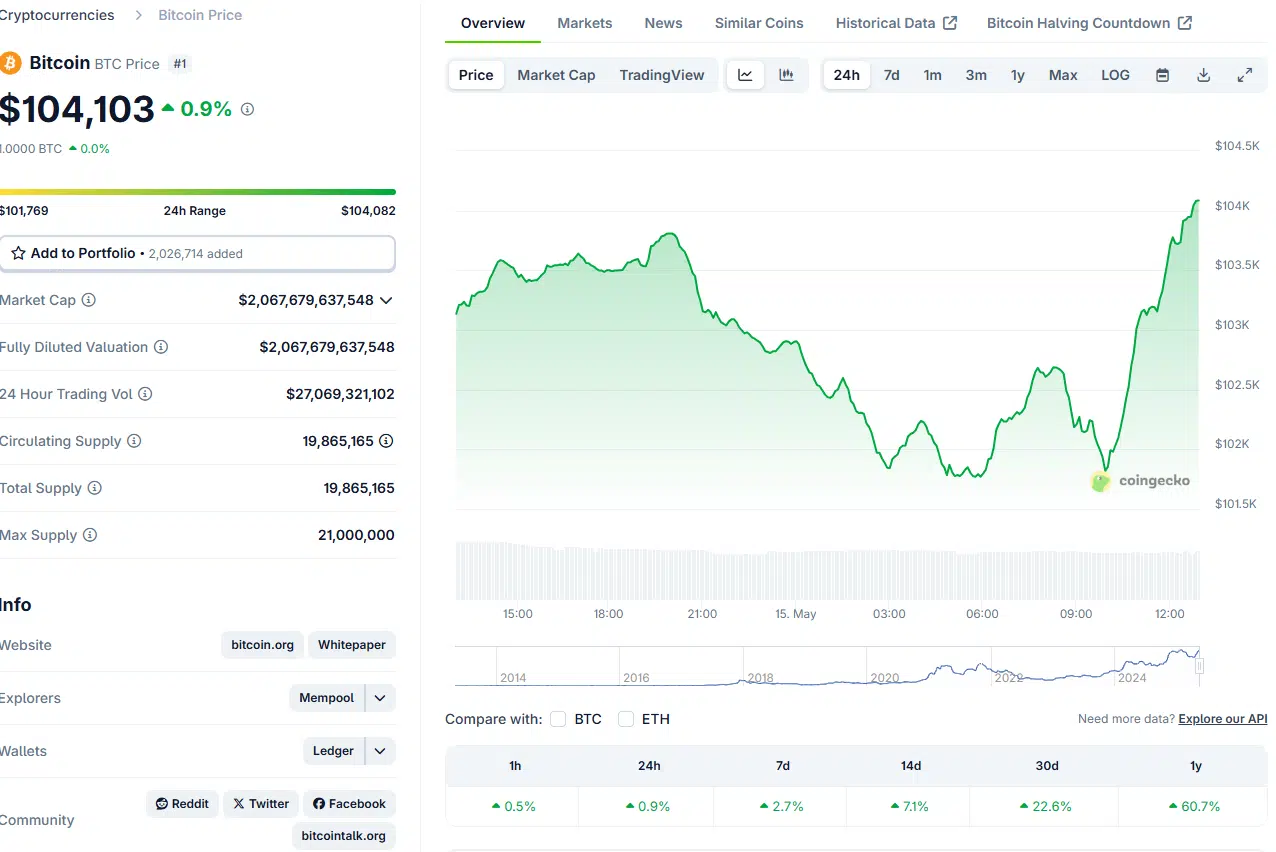Open the Ledger wallet link
The height and width of the screenshot is (852, 1276).
coord(333,751)
